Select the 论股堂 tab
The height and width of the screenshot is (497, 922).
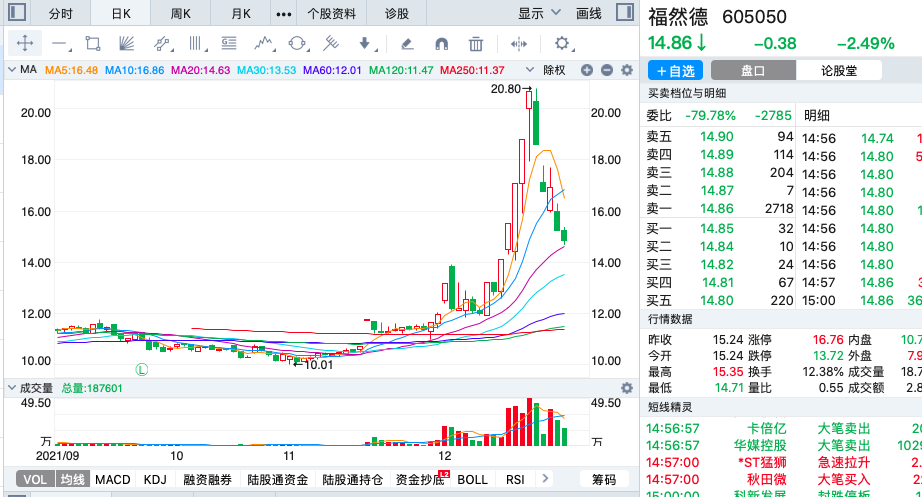(839, 71)
